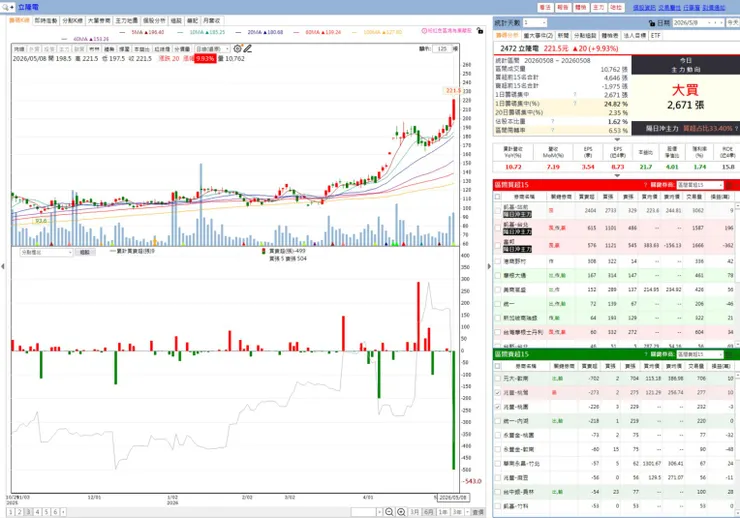Expand statistics section with down arrow

pos(617,140)
